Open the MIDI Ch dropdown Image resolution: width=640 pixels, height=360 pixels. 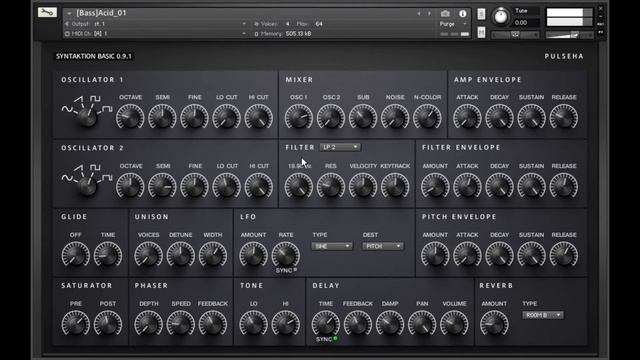[156, 33]
